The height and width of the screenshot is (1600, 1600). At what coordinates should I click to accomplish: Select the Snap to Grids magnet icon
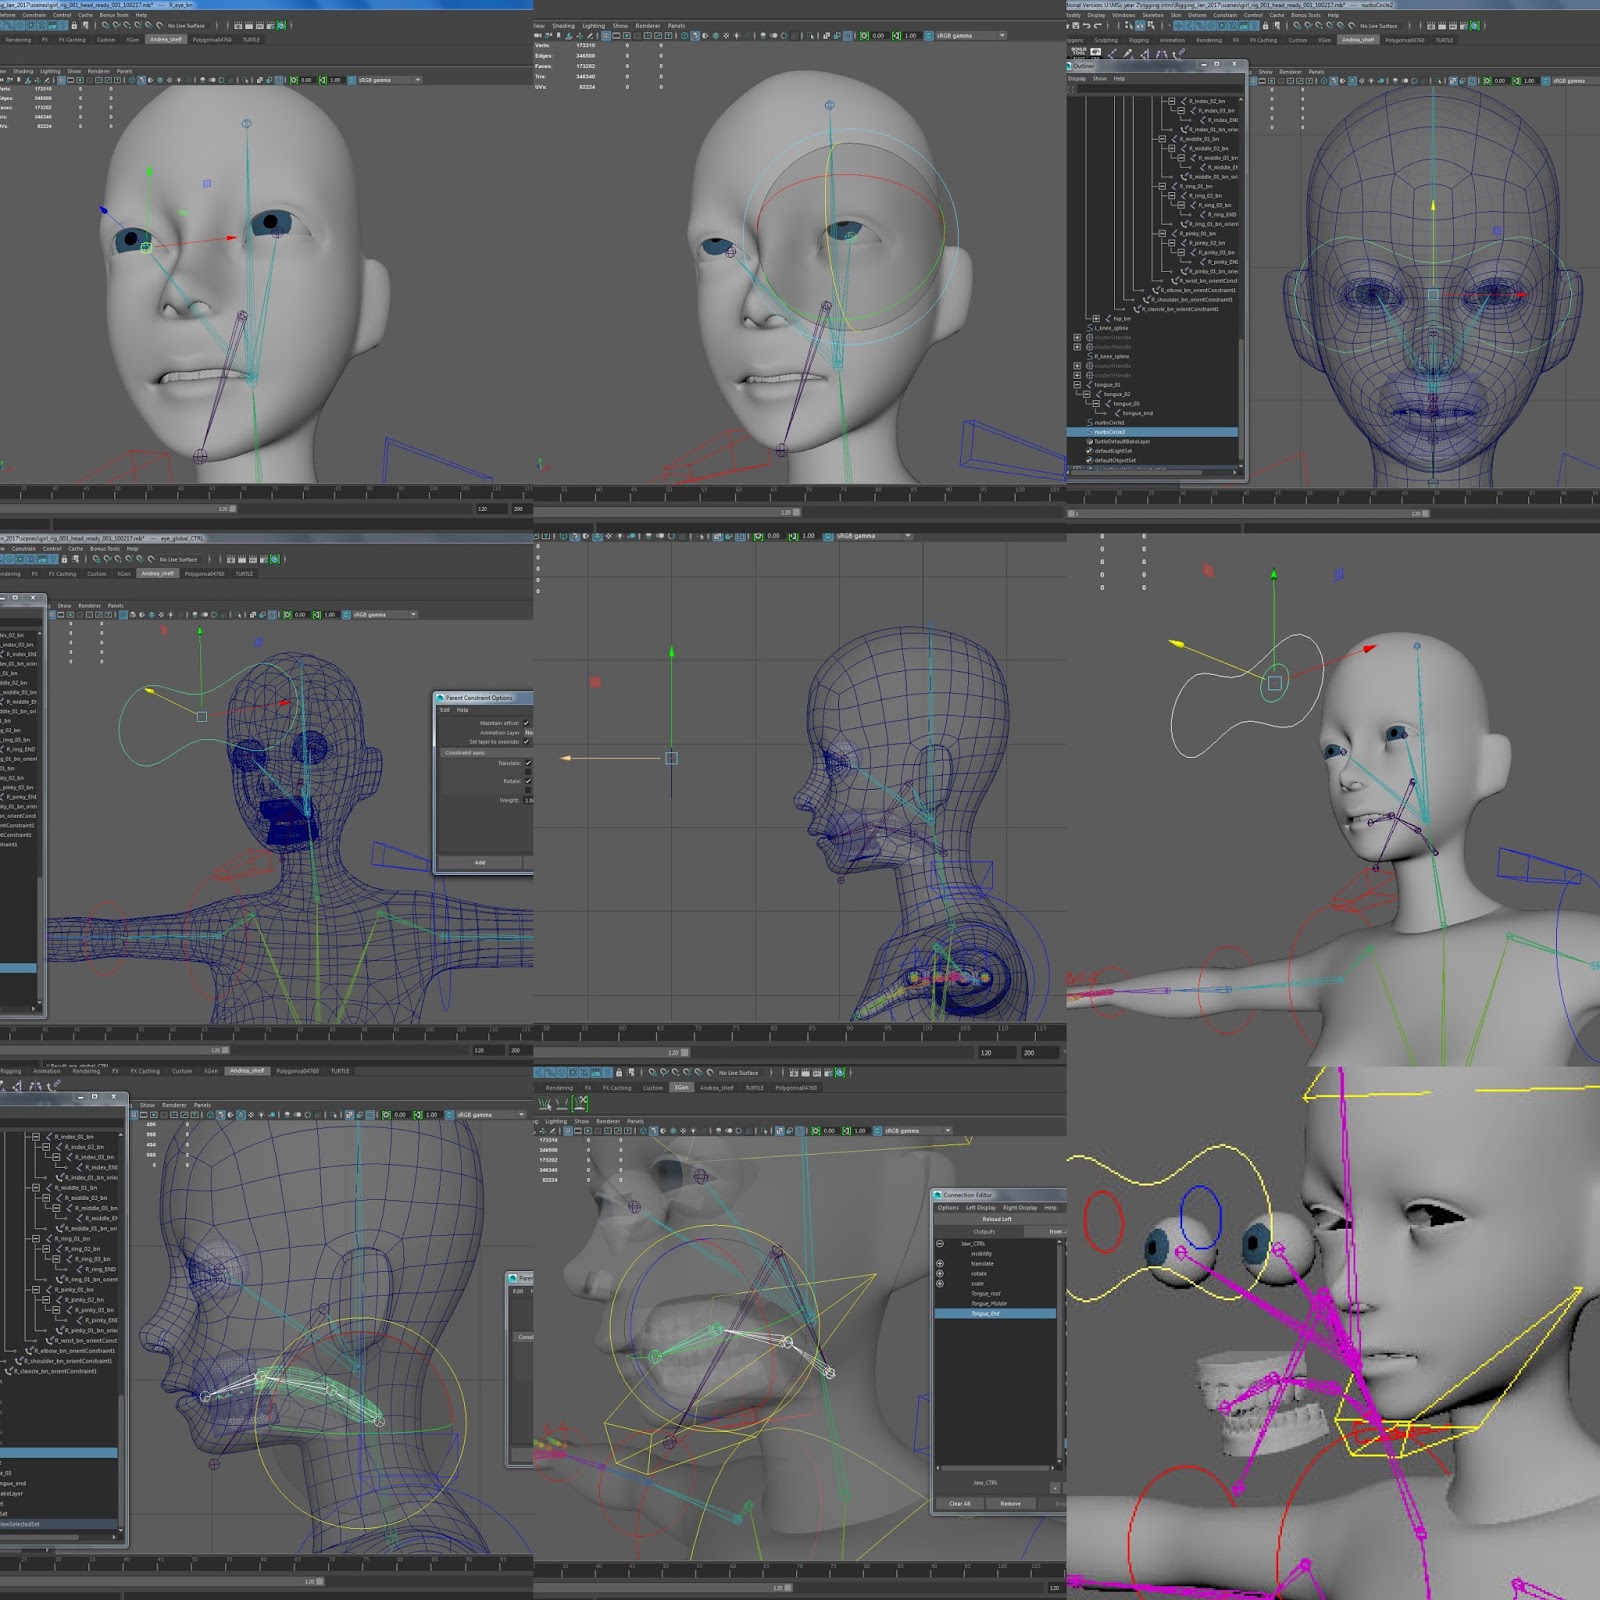click(1177, 25)
